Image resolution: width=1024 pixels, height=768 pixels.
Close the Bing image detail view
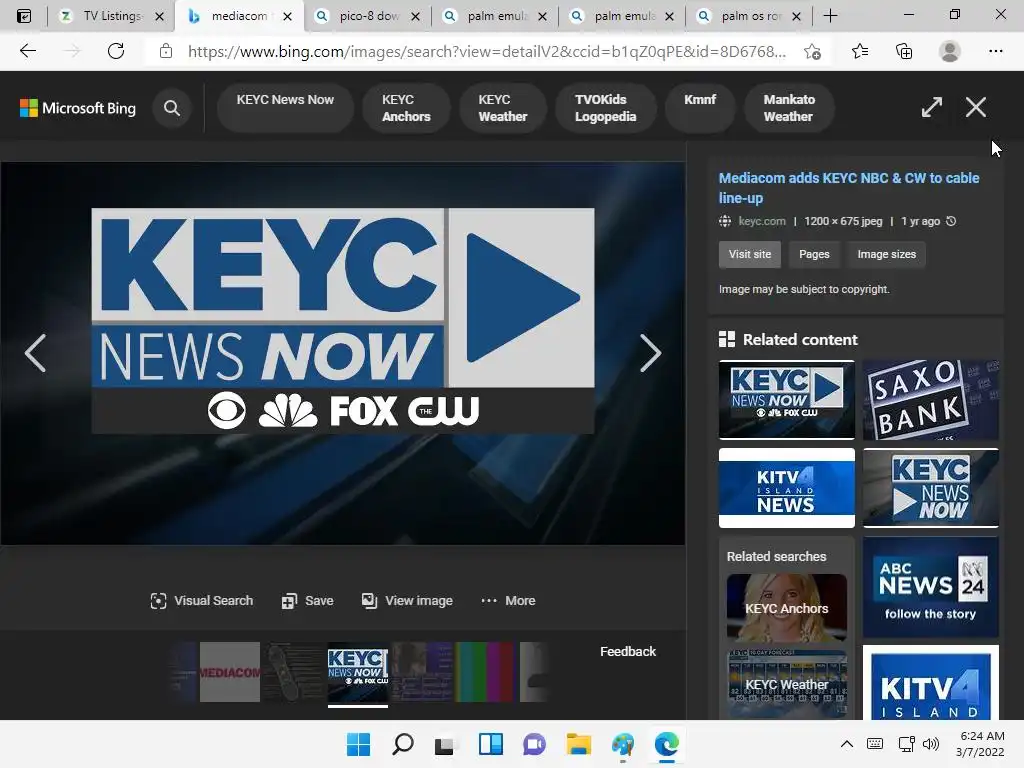(x=976, y=107)
